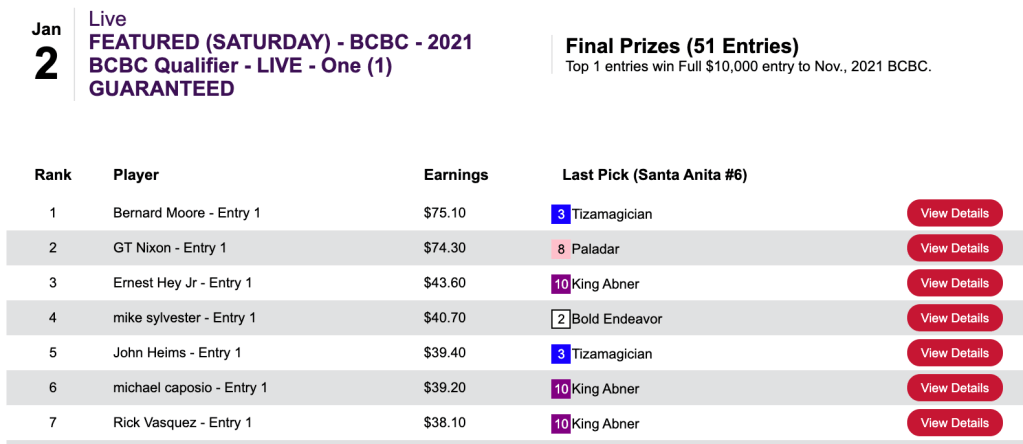This screenshot has width=1023, height=444.
Task: Click the pink number 8 Paladar badge
Action: point(560,249)
